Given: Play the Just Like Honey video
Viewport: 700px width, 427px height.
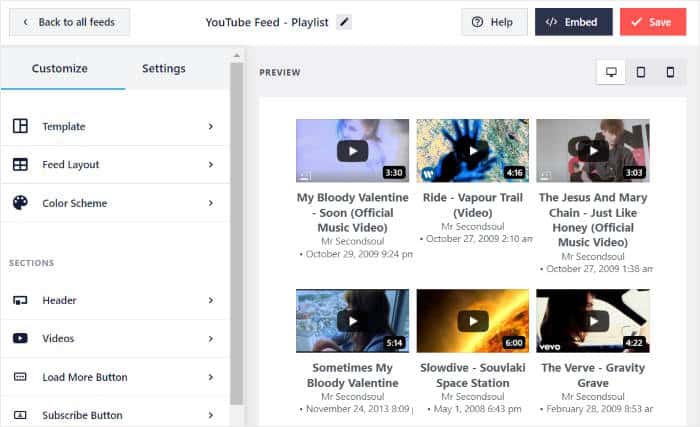Looking at the screenshot, I should point(593,151).
